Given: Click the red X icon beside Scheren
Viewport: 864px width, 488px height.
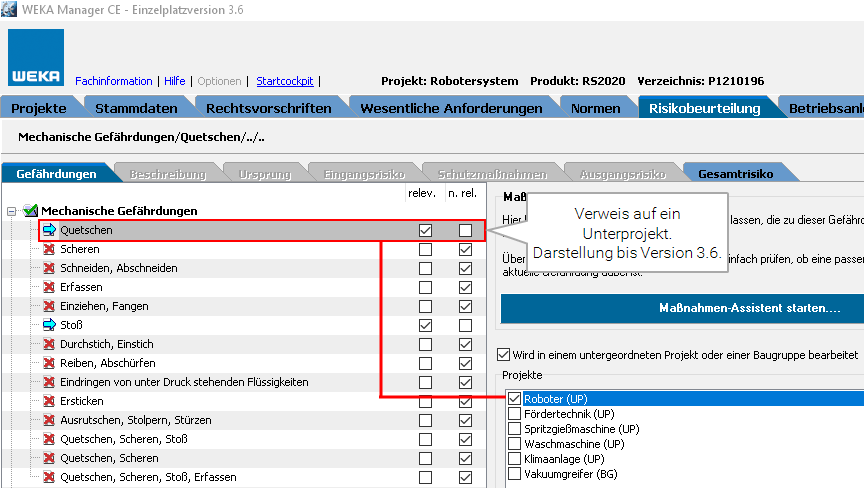Looking at the screenshot, I should point(49,250).
